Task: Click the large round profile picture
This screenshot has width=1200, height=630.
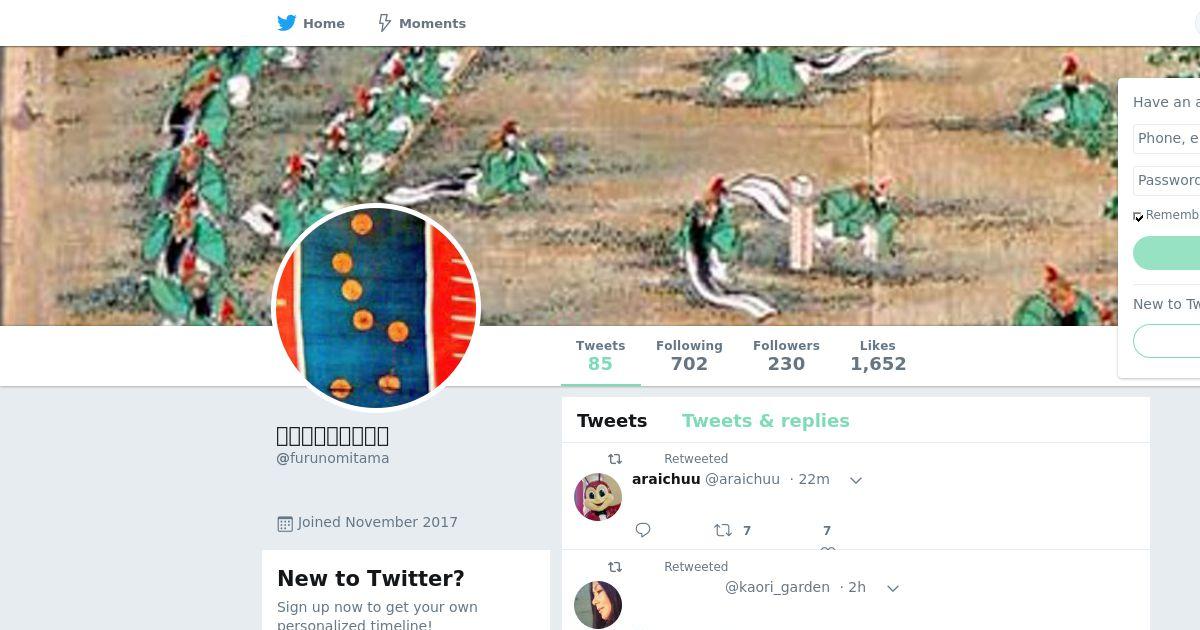Action: 376,308
